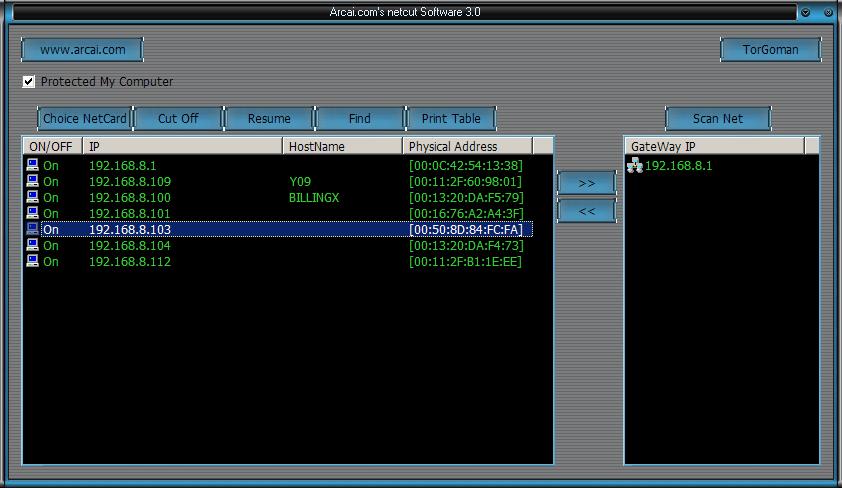Click MAC address 00:13:20:DA:F5:79
Image resolution: width=842 pixels, height=488 pixels.
coord(466,198)
